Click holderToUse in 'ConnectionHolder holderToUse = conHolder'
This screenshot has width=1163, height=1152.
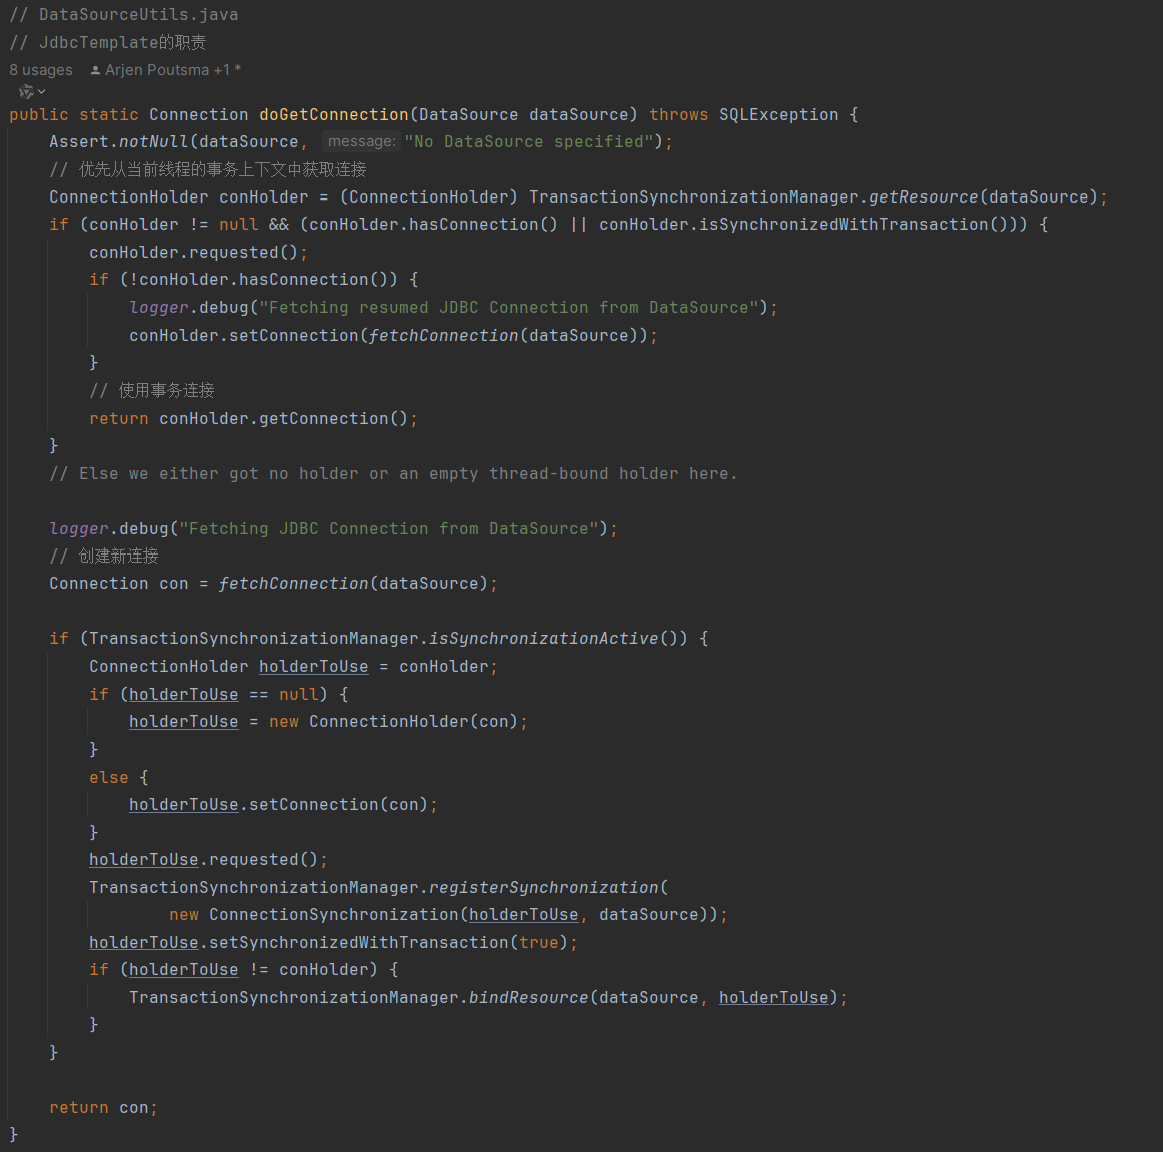(x=313, y=666)
